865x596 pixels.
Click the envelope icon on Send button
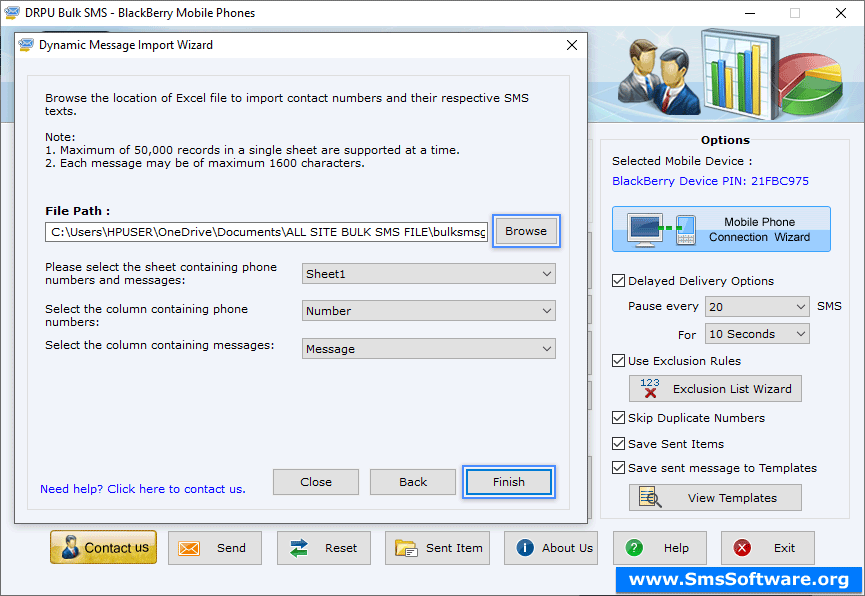pos(189,548)
